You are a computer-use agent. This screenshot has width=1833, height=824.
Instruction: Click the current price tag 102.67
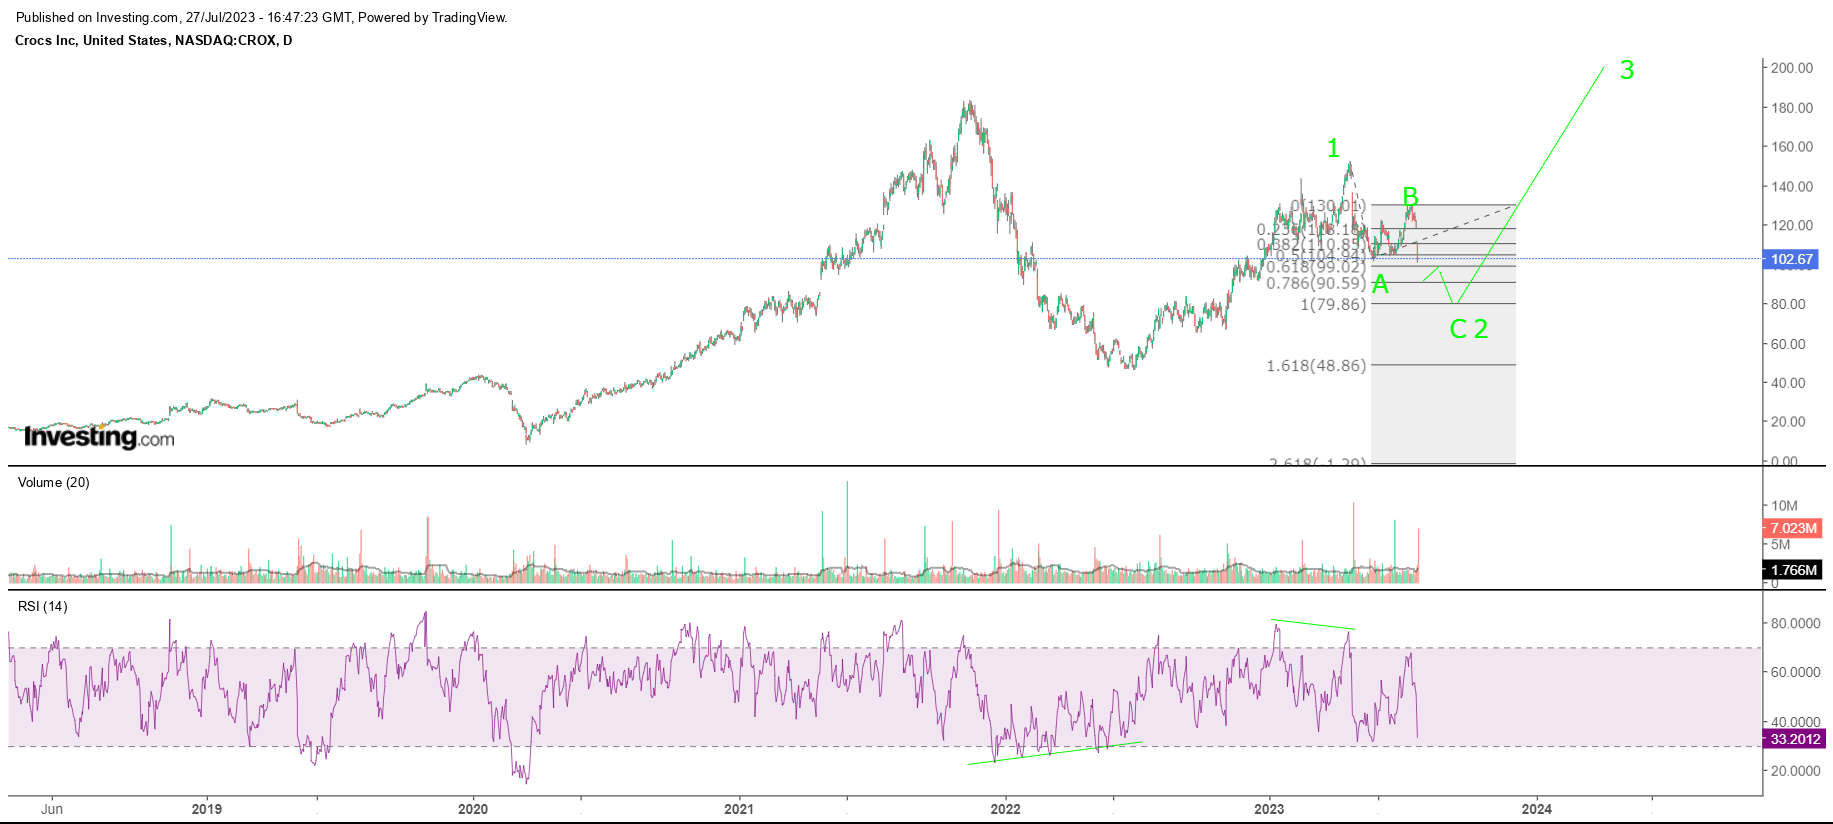click(x=1791, y=259)
